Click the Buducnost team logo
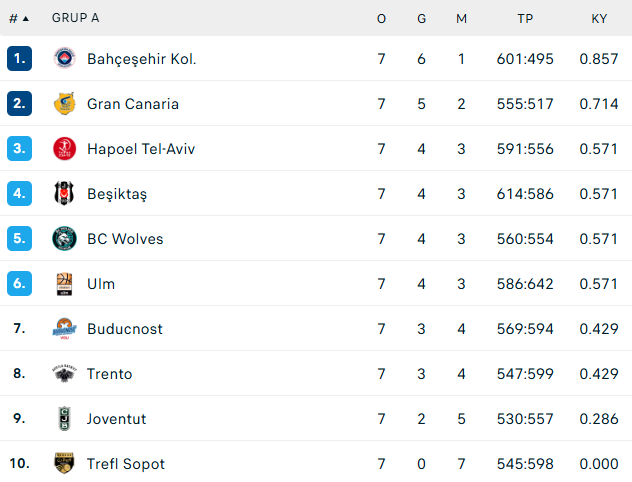The height and width of the screenshot is (482, 632). 64,328
